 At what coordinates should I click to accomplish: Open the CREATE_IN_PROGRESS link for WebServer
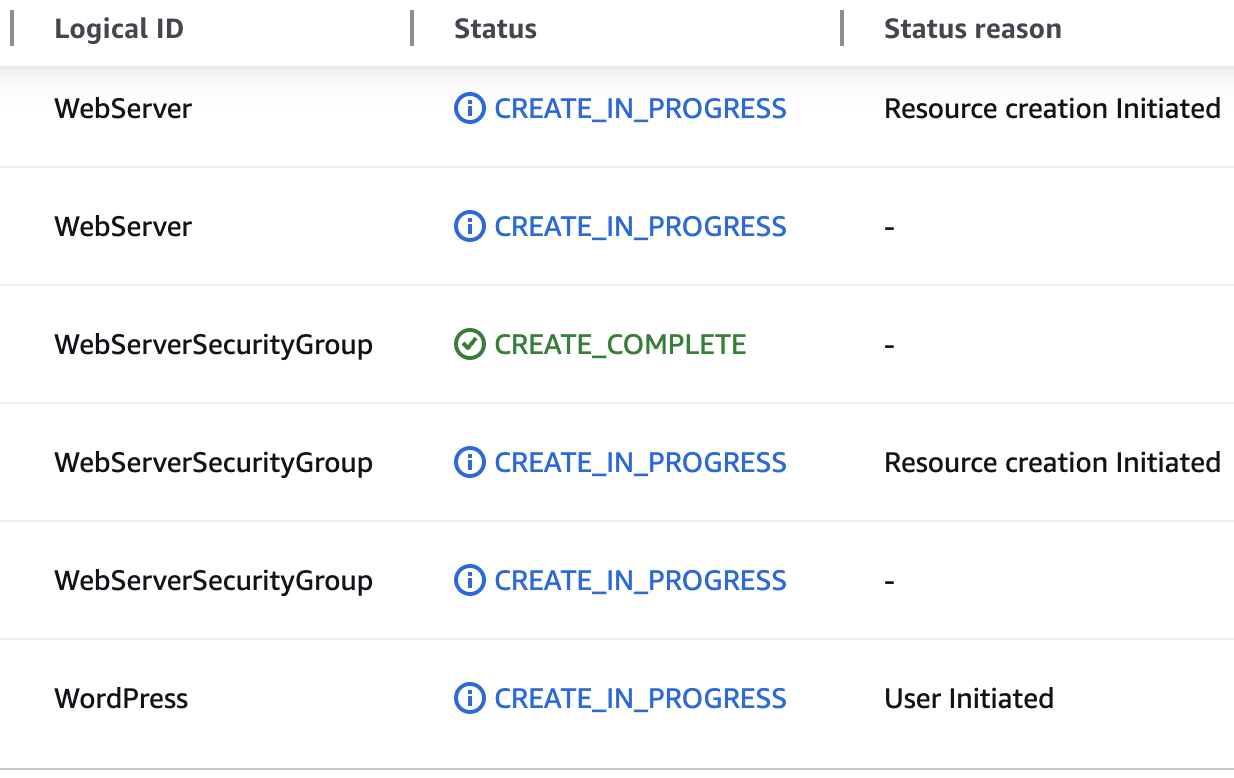pyautogui.click(x=640, y=108)
